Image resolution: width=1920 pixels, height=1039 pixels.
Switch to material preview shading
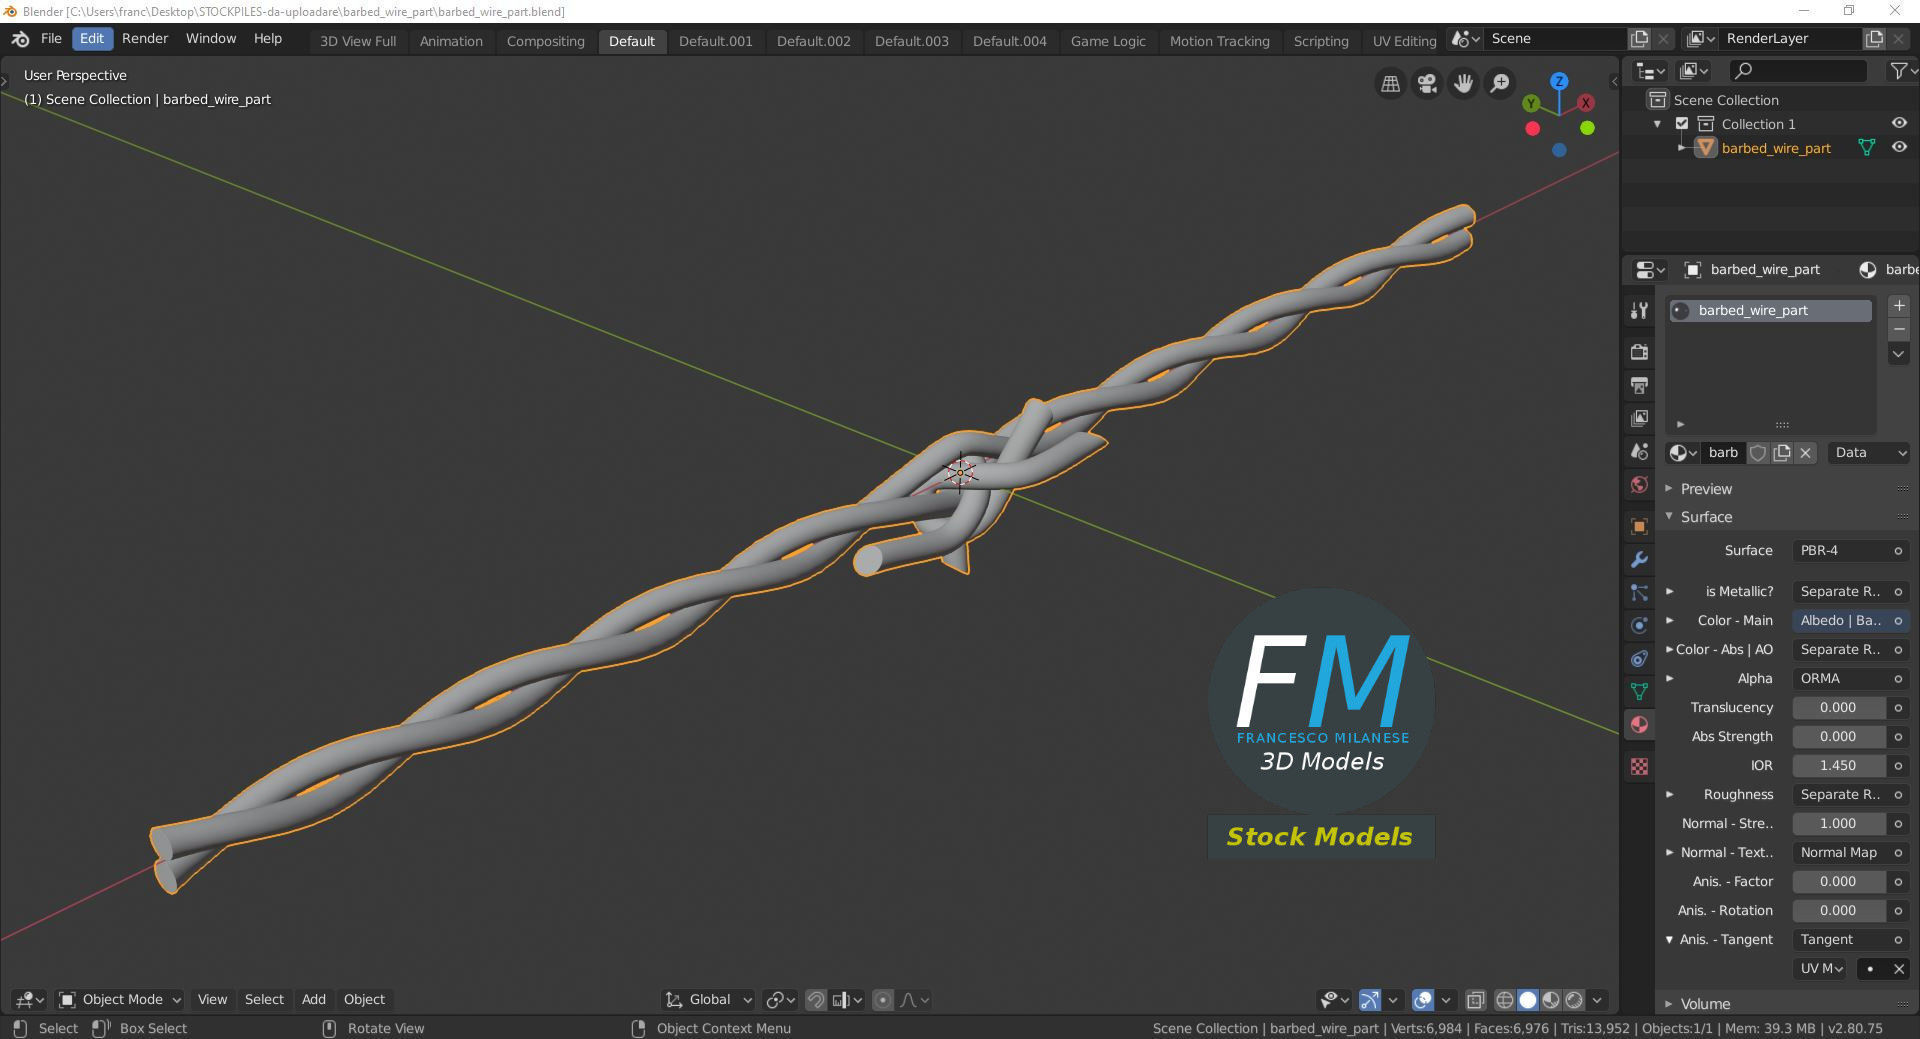click(x=1551, y=1000)
